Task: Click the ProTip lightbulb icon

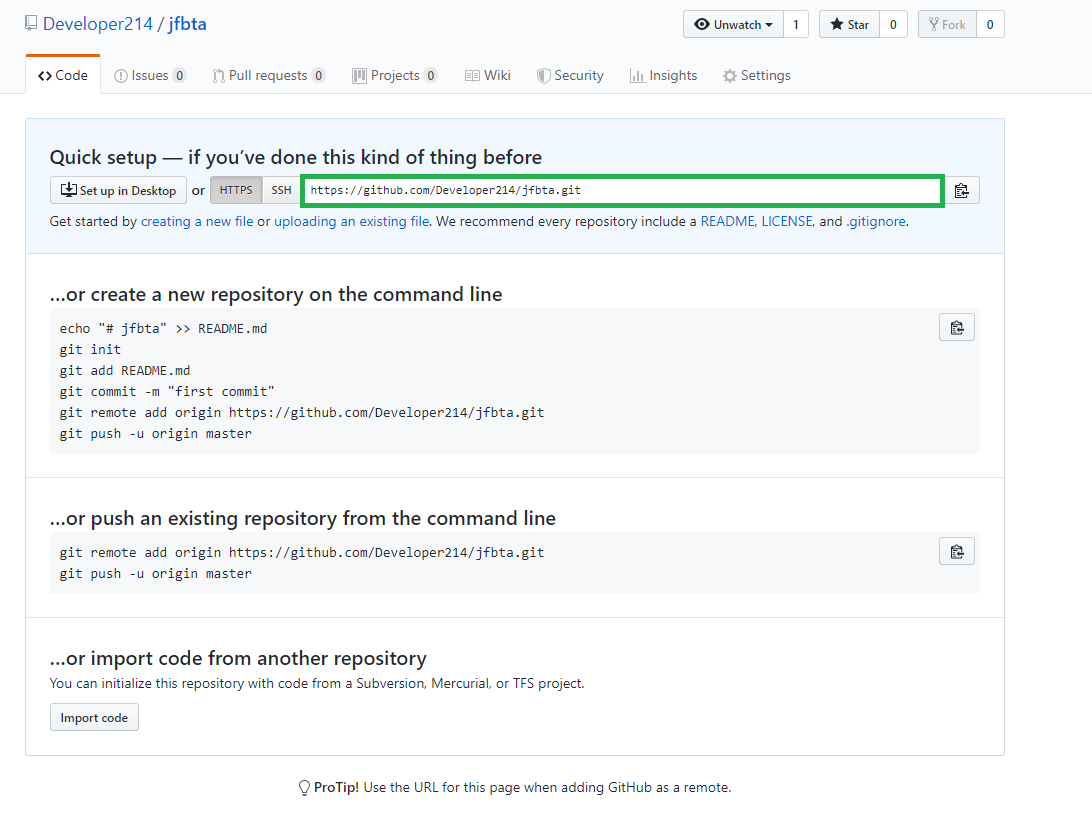Action: (304, 788)
